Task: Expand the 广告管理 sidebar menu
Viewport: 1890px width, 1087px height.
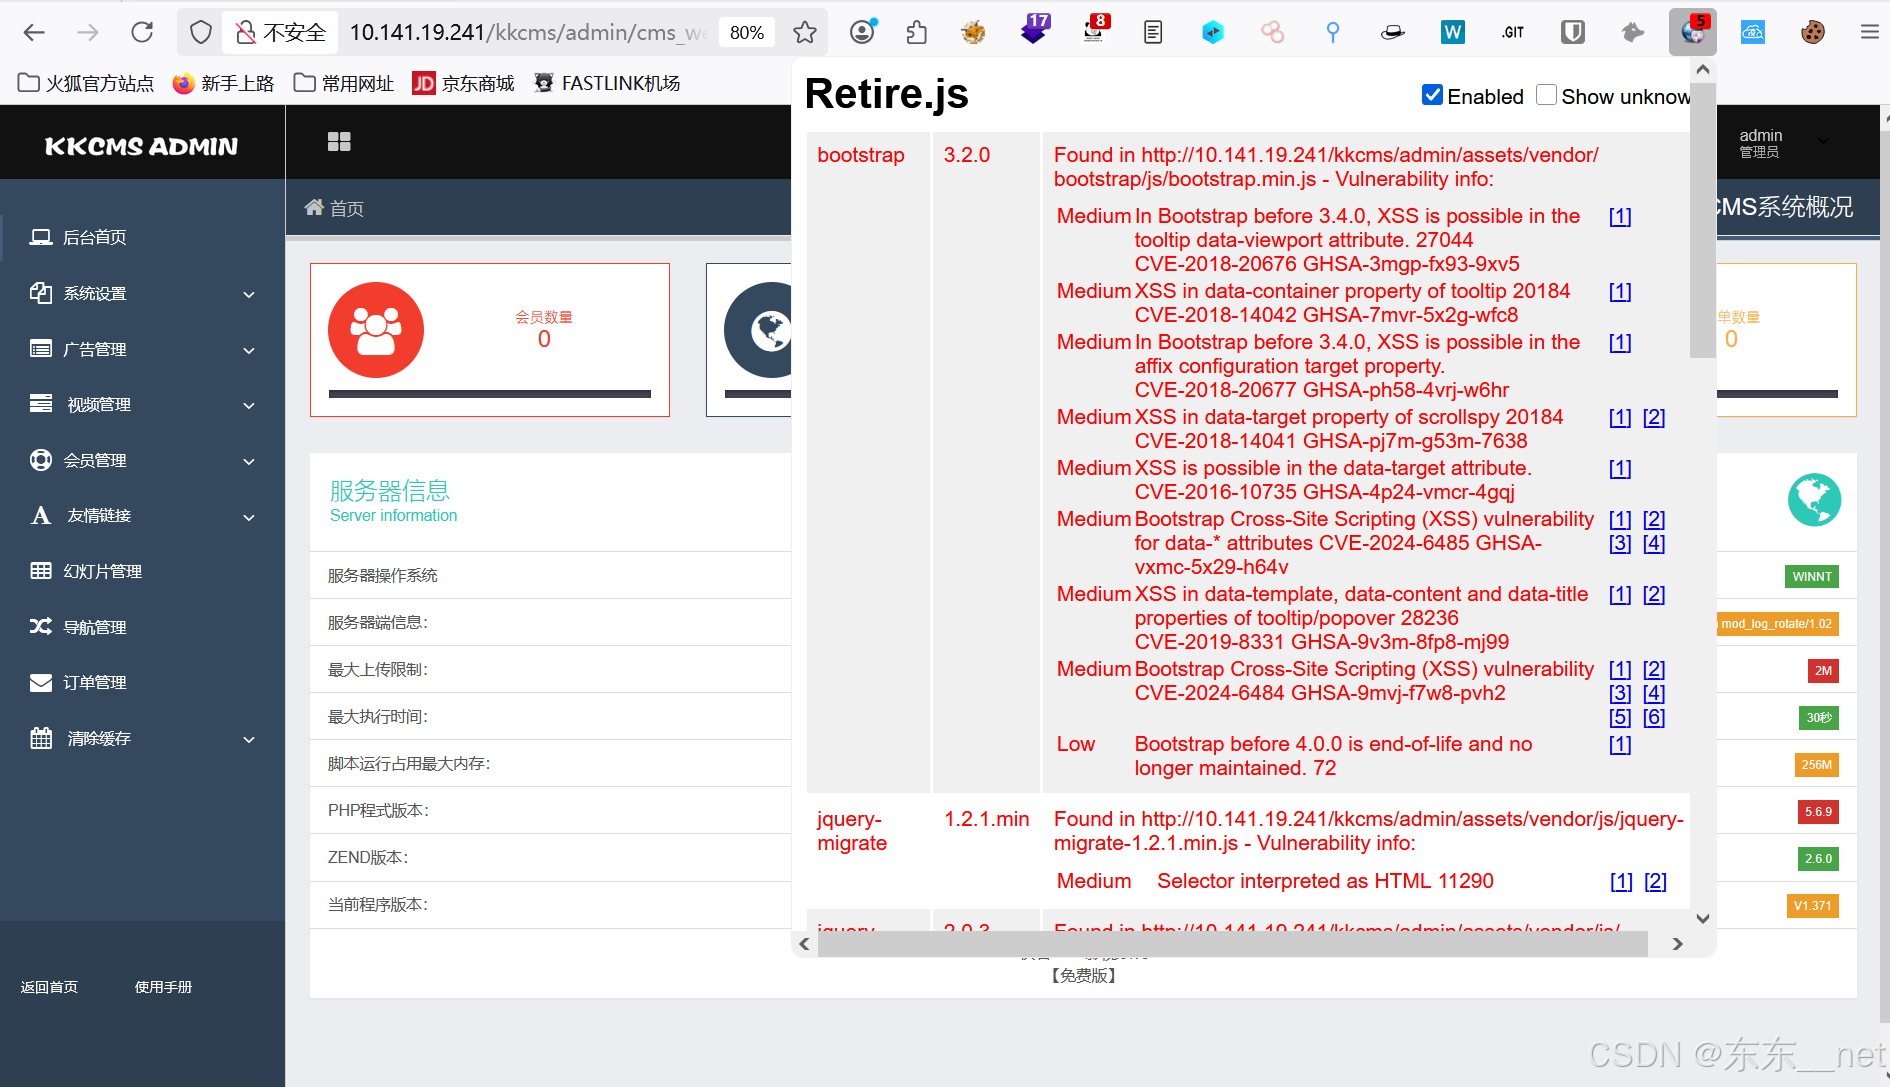Action: coord(142,349)
